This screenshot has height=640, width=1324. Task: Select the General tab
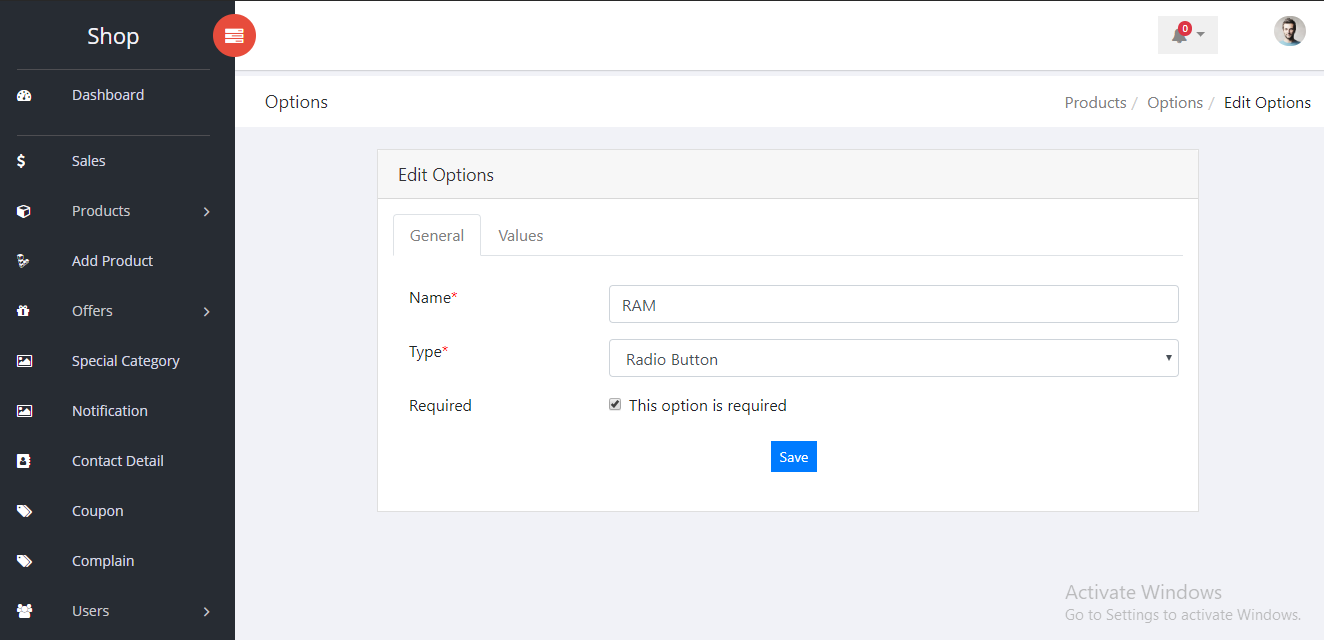coord(437,236)
